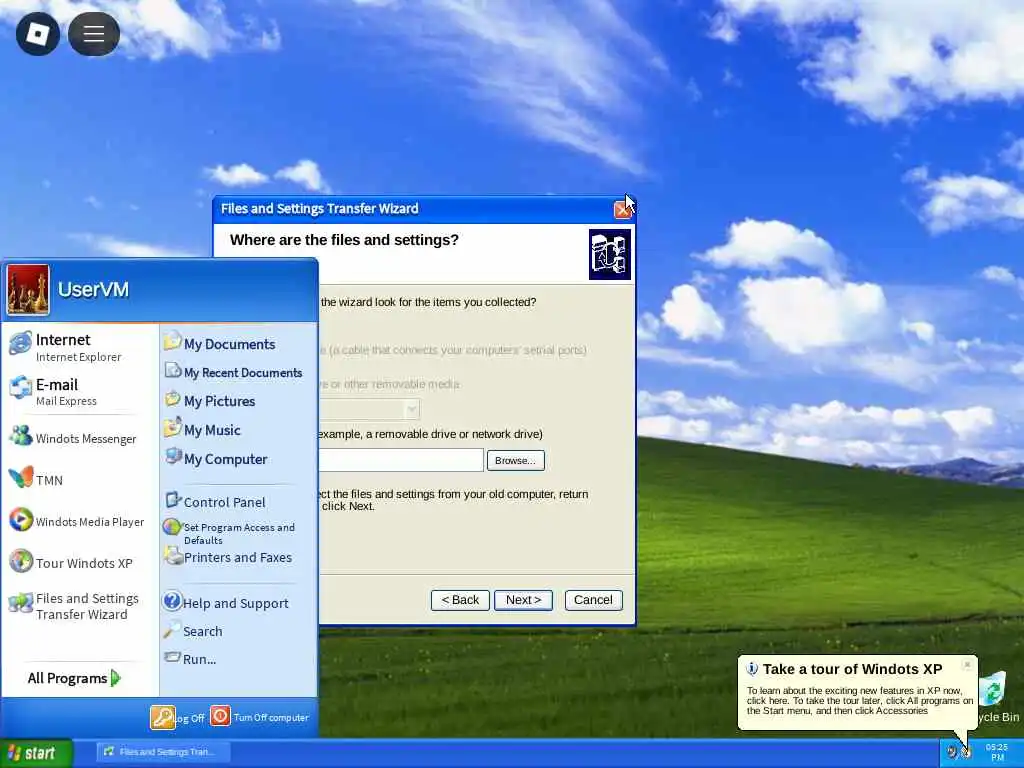Screen dimensions: 1024x768
Task: Click the Run icon
Action: tap(172, 658)
